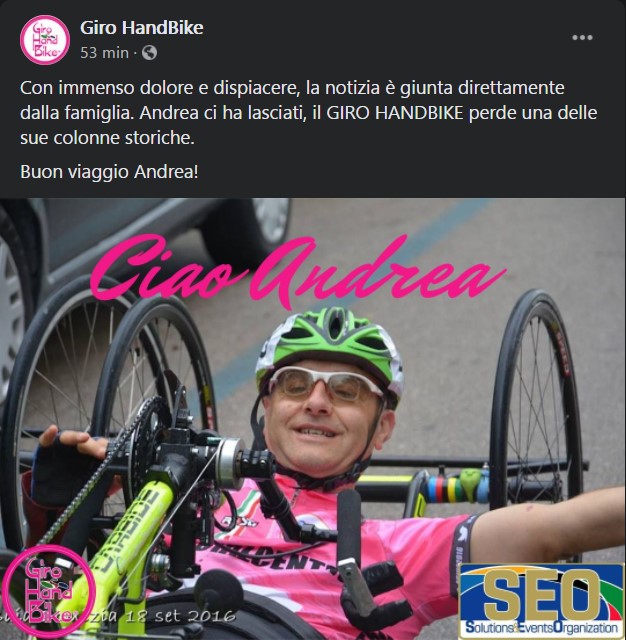Screen dimensions: 626x640
Task: Click the gloved hand on the crank
Action: tap(67, 463)
